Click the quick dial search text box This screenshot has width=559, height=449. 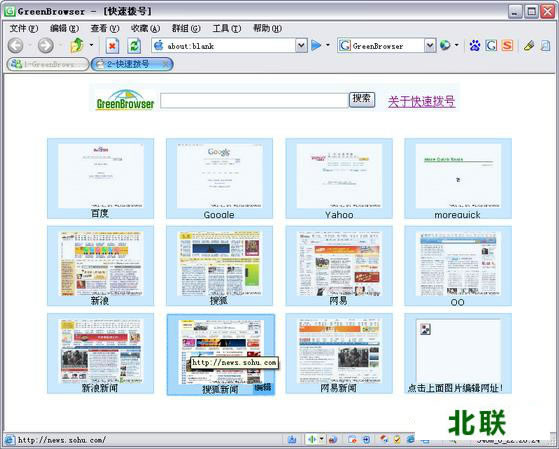[254, 100]
